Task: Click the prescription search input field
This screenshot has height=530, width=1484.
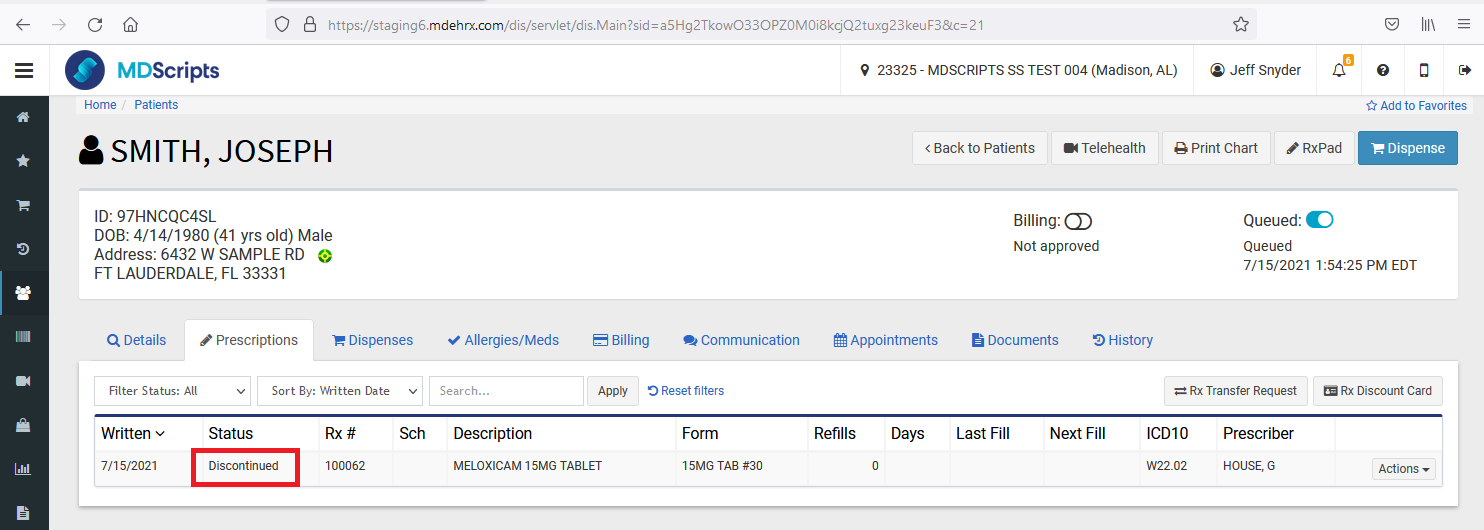Action: [506, 391]
